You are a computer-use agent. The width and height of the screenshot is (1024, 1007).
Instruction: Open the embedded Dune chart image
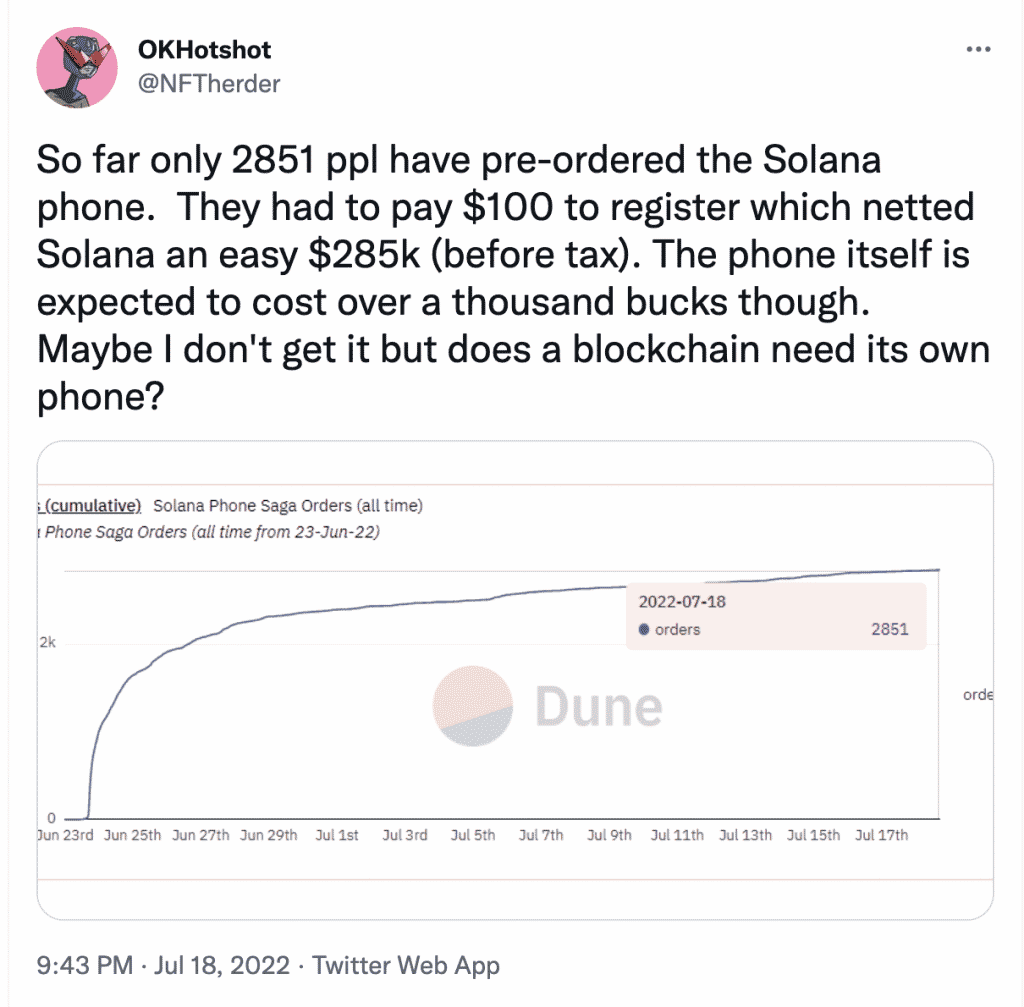click(515, 680)
